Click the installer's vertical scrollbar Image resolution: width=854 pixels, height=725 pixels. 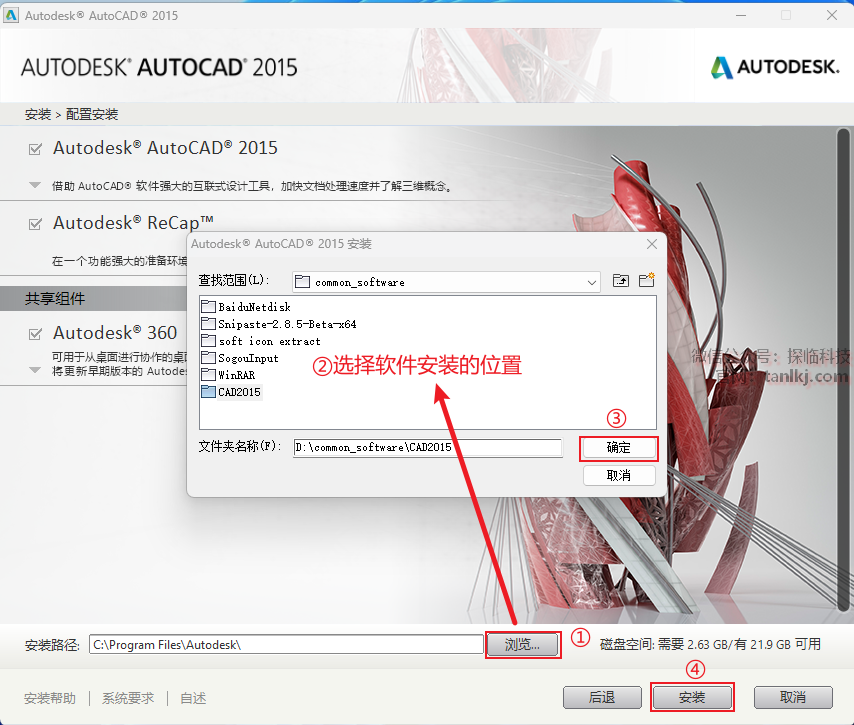click(844, 369)
